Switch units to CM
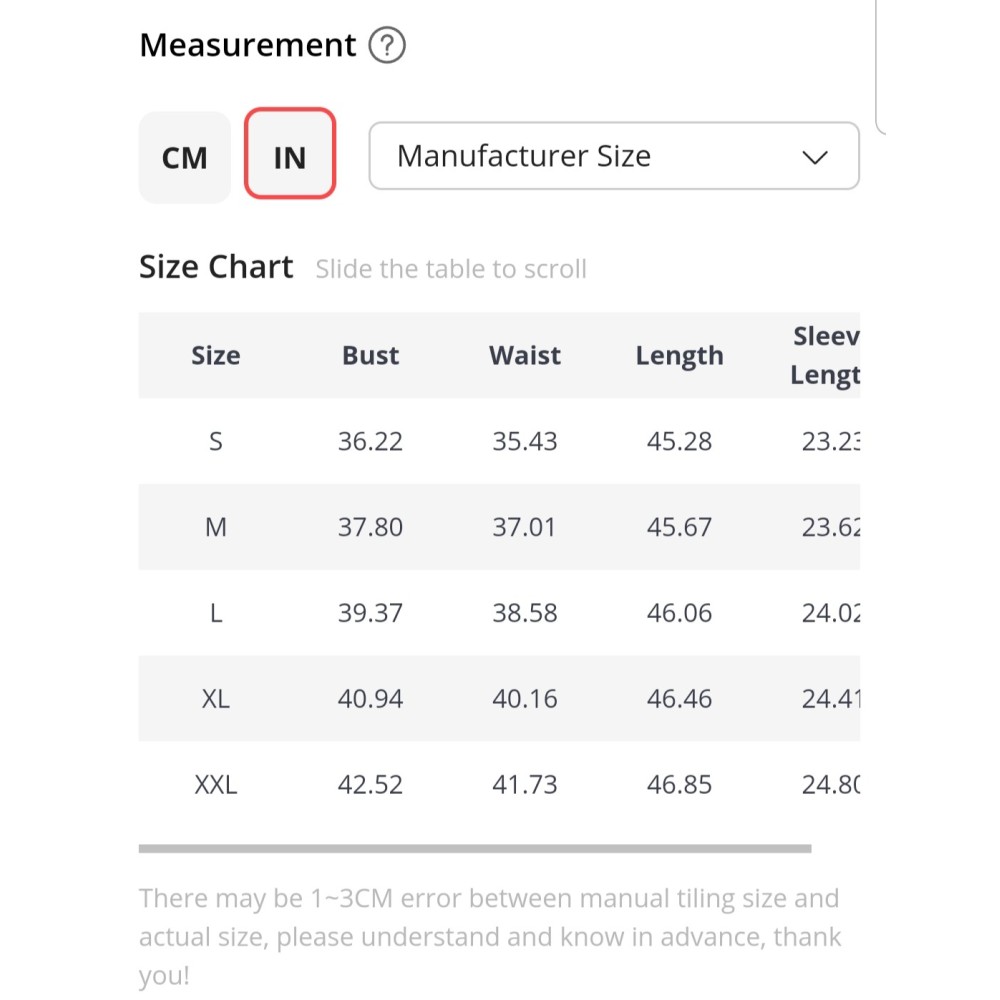 click(185, 158)
